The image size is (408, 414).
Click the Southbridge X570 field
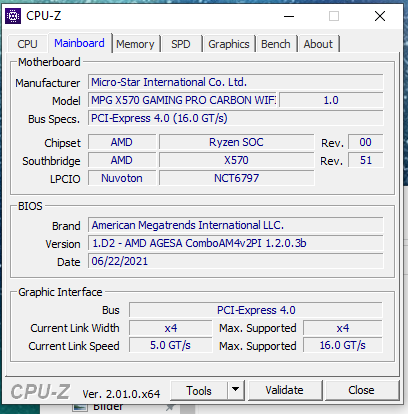coord(236,160)
